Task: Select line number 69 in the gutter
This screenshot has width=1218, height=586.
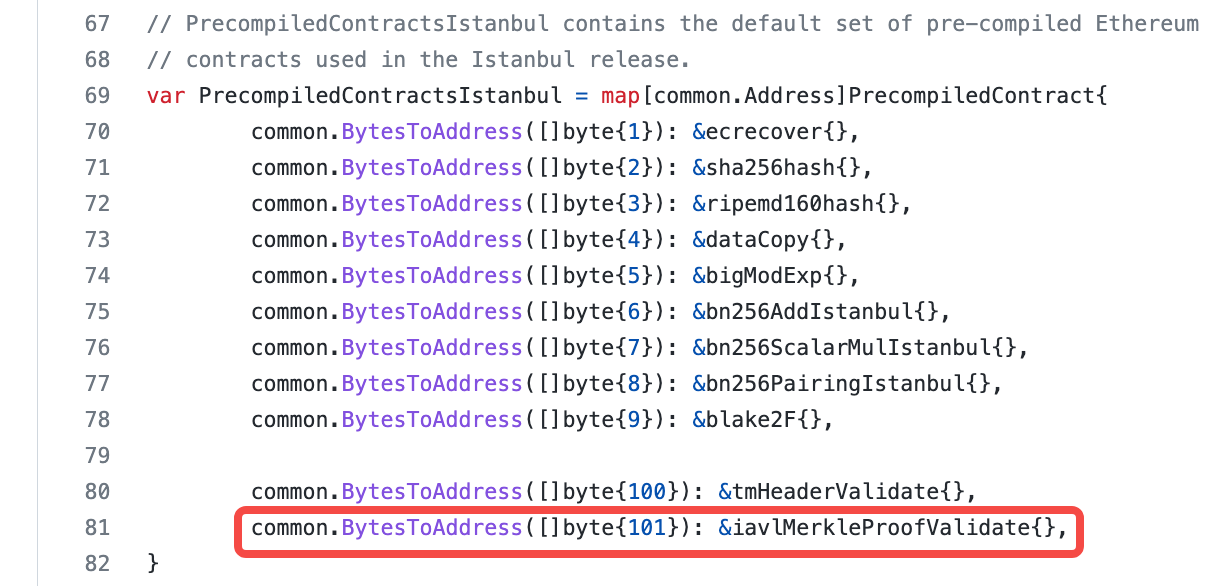Action: (97, 96)
